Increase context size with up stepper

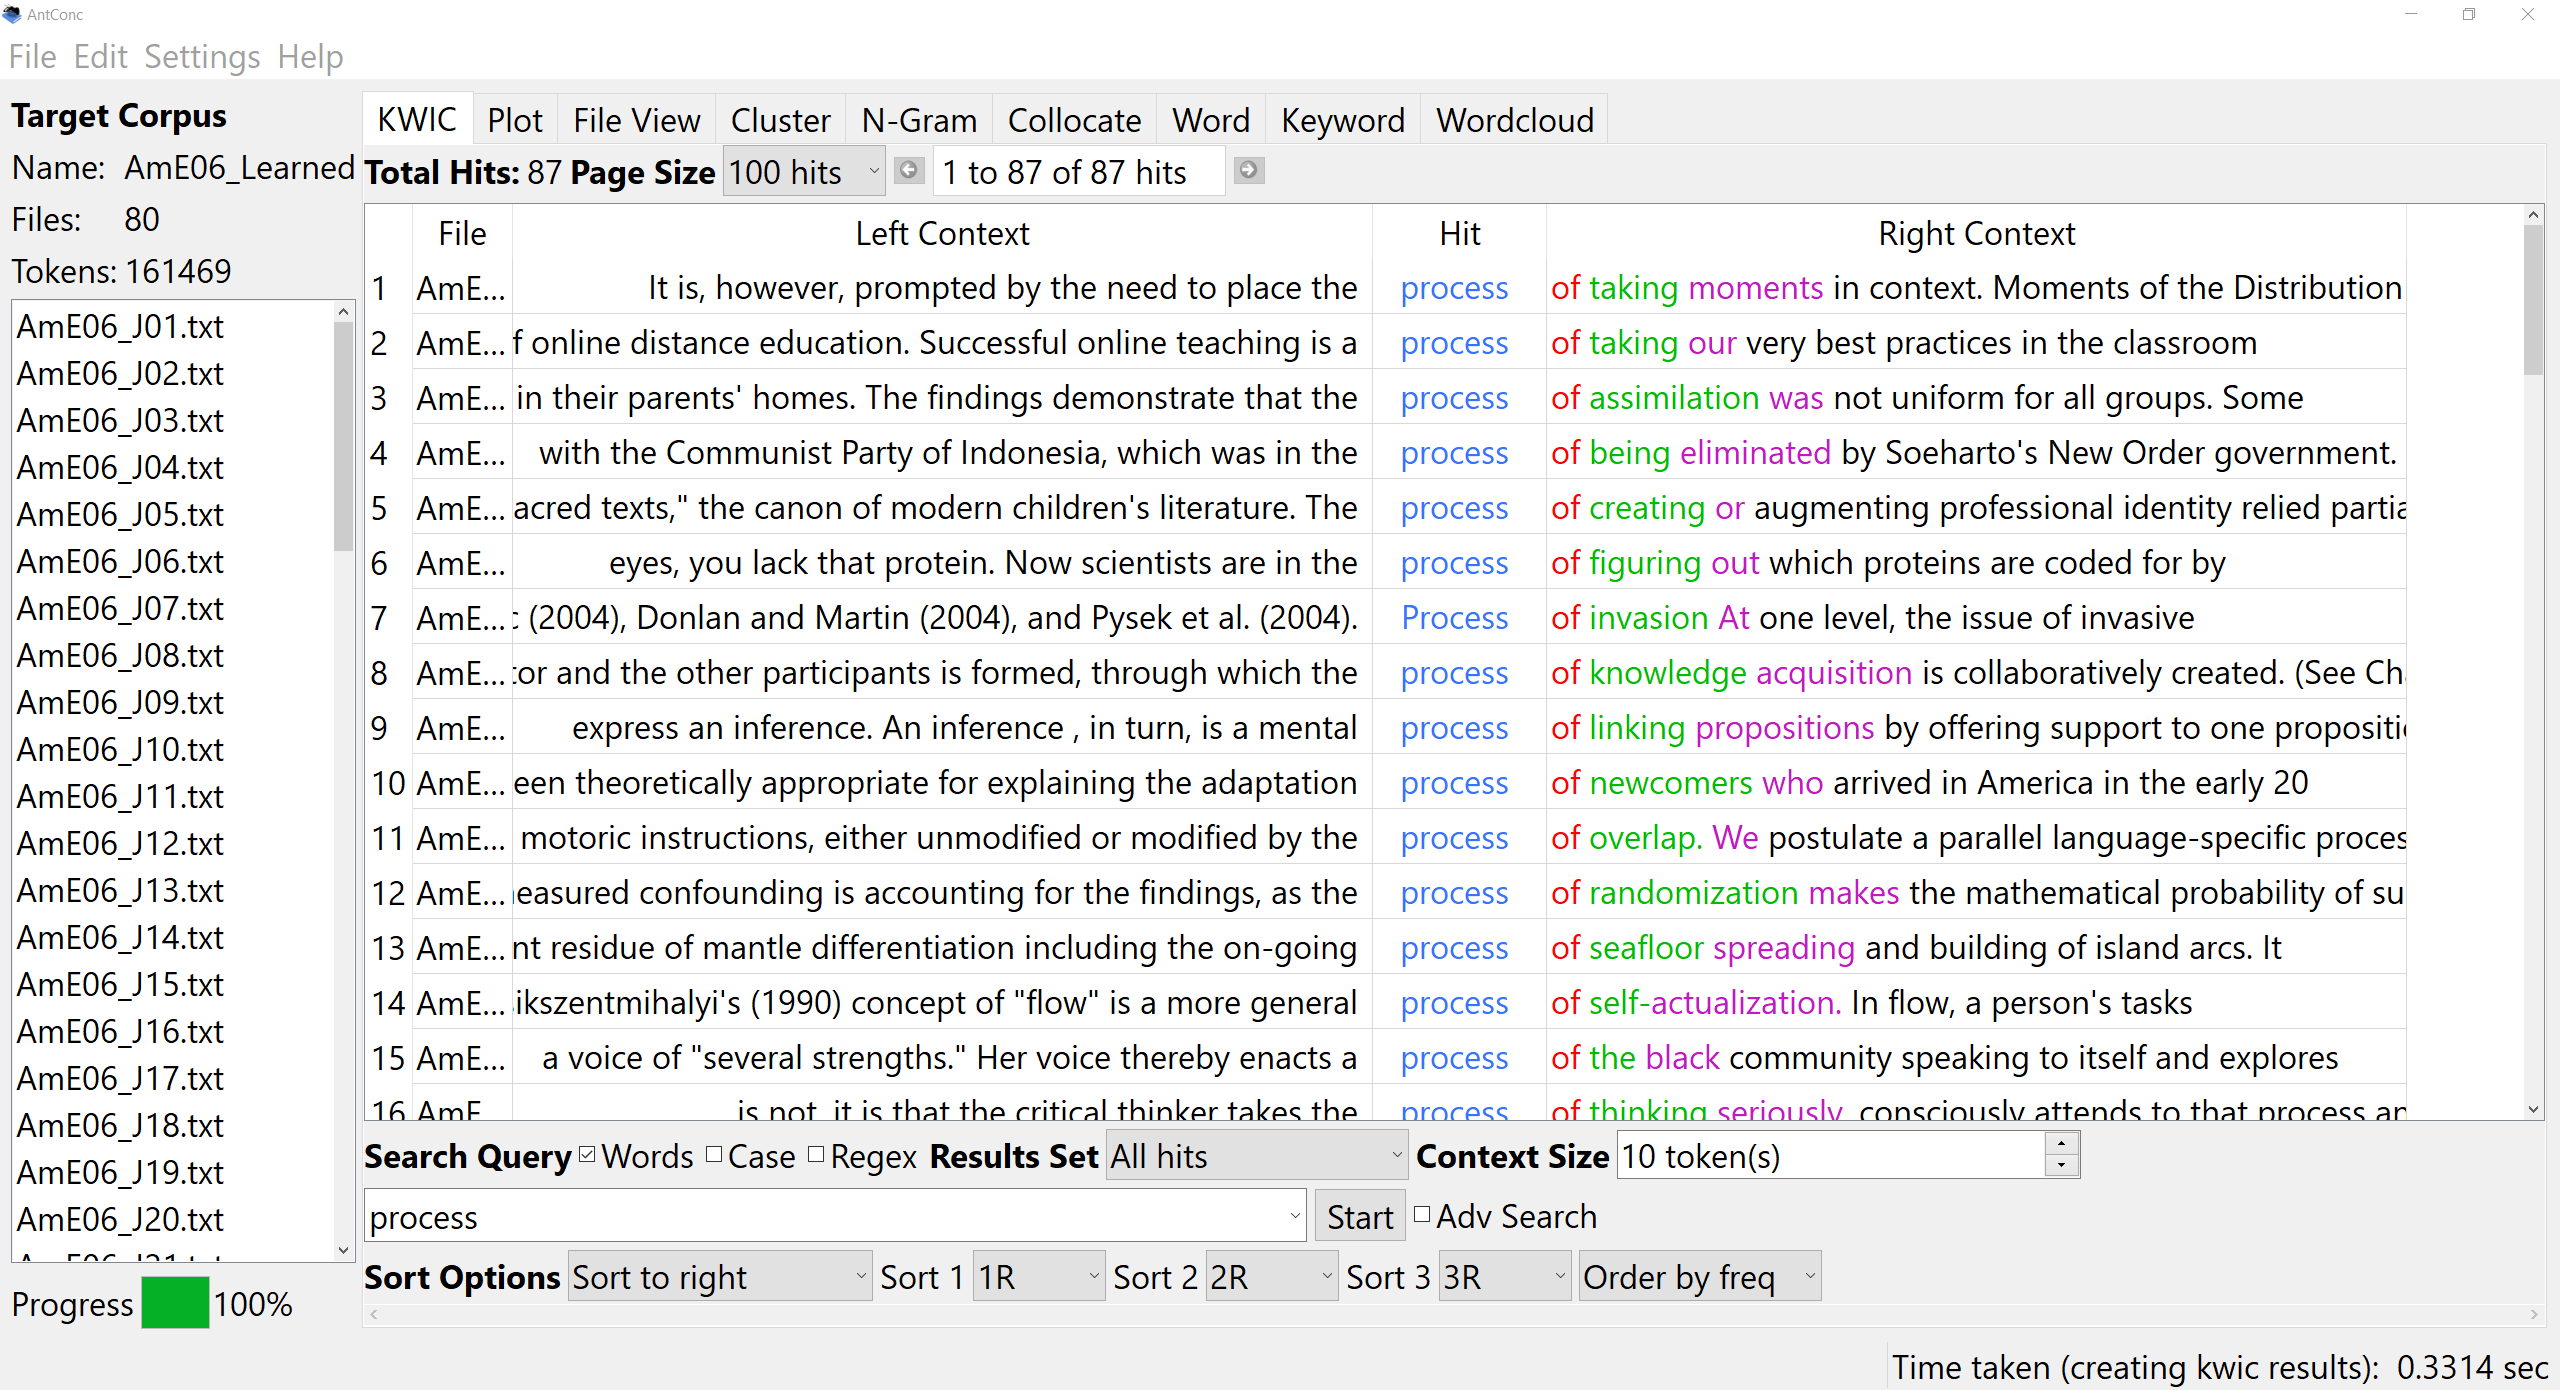(2062, 1144)
